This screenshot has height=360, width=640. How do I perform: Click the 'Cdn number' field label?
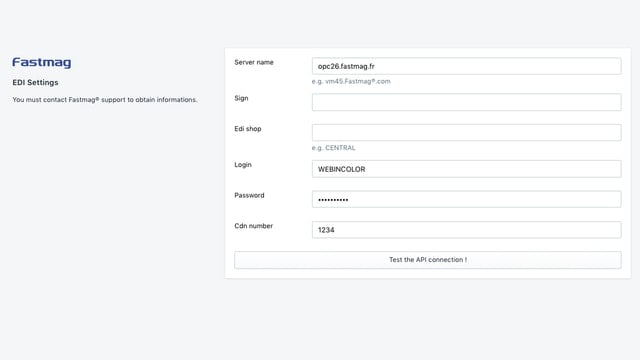click(253, 226)
